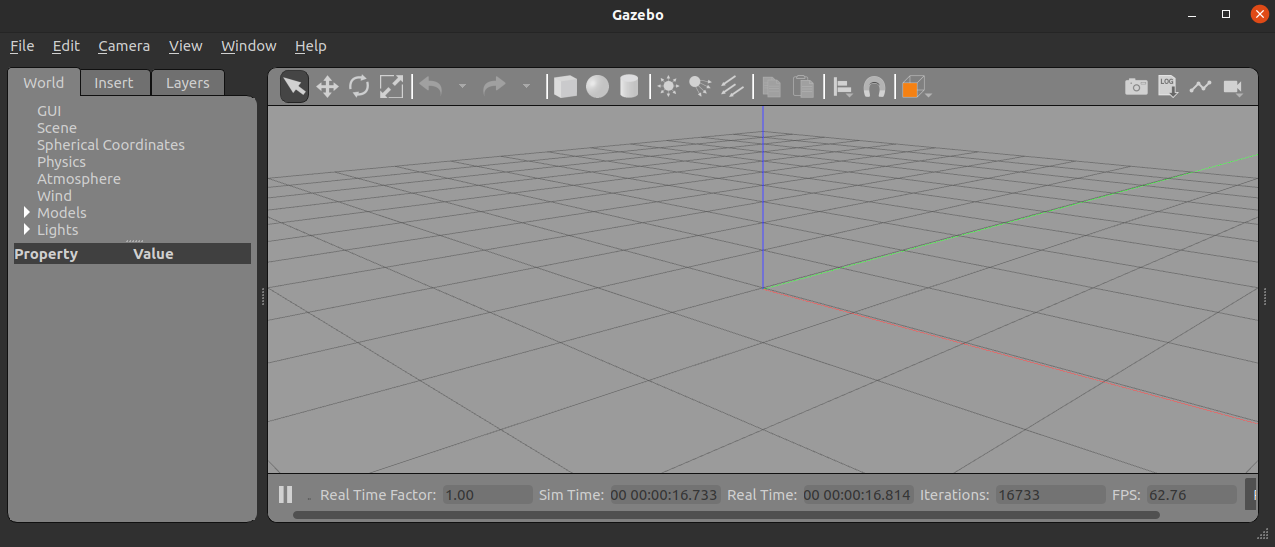Click the copy icon in toolbar
This screenshot has height=547, width=1275.
coord(771,87)
